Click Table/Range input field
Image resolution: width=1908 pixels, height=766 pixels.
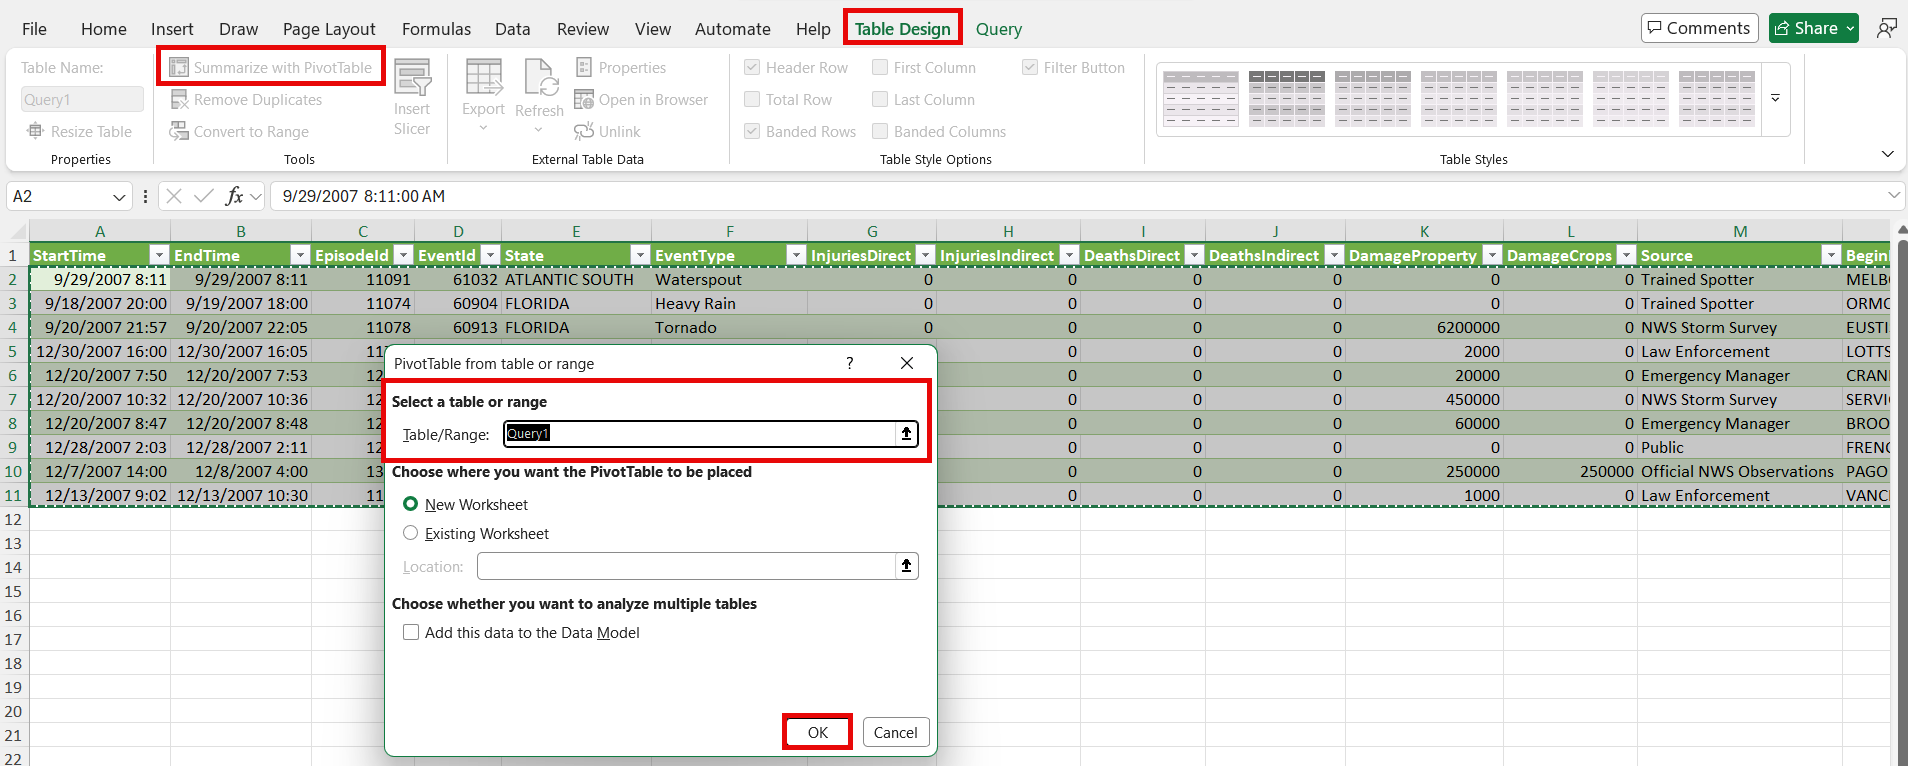[699, 433]
